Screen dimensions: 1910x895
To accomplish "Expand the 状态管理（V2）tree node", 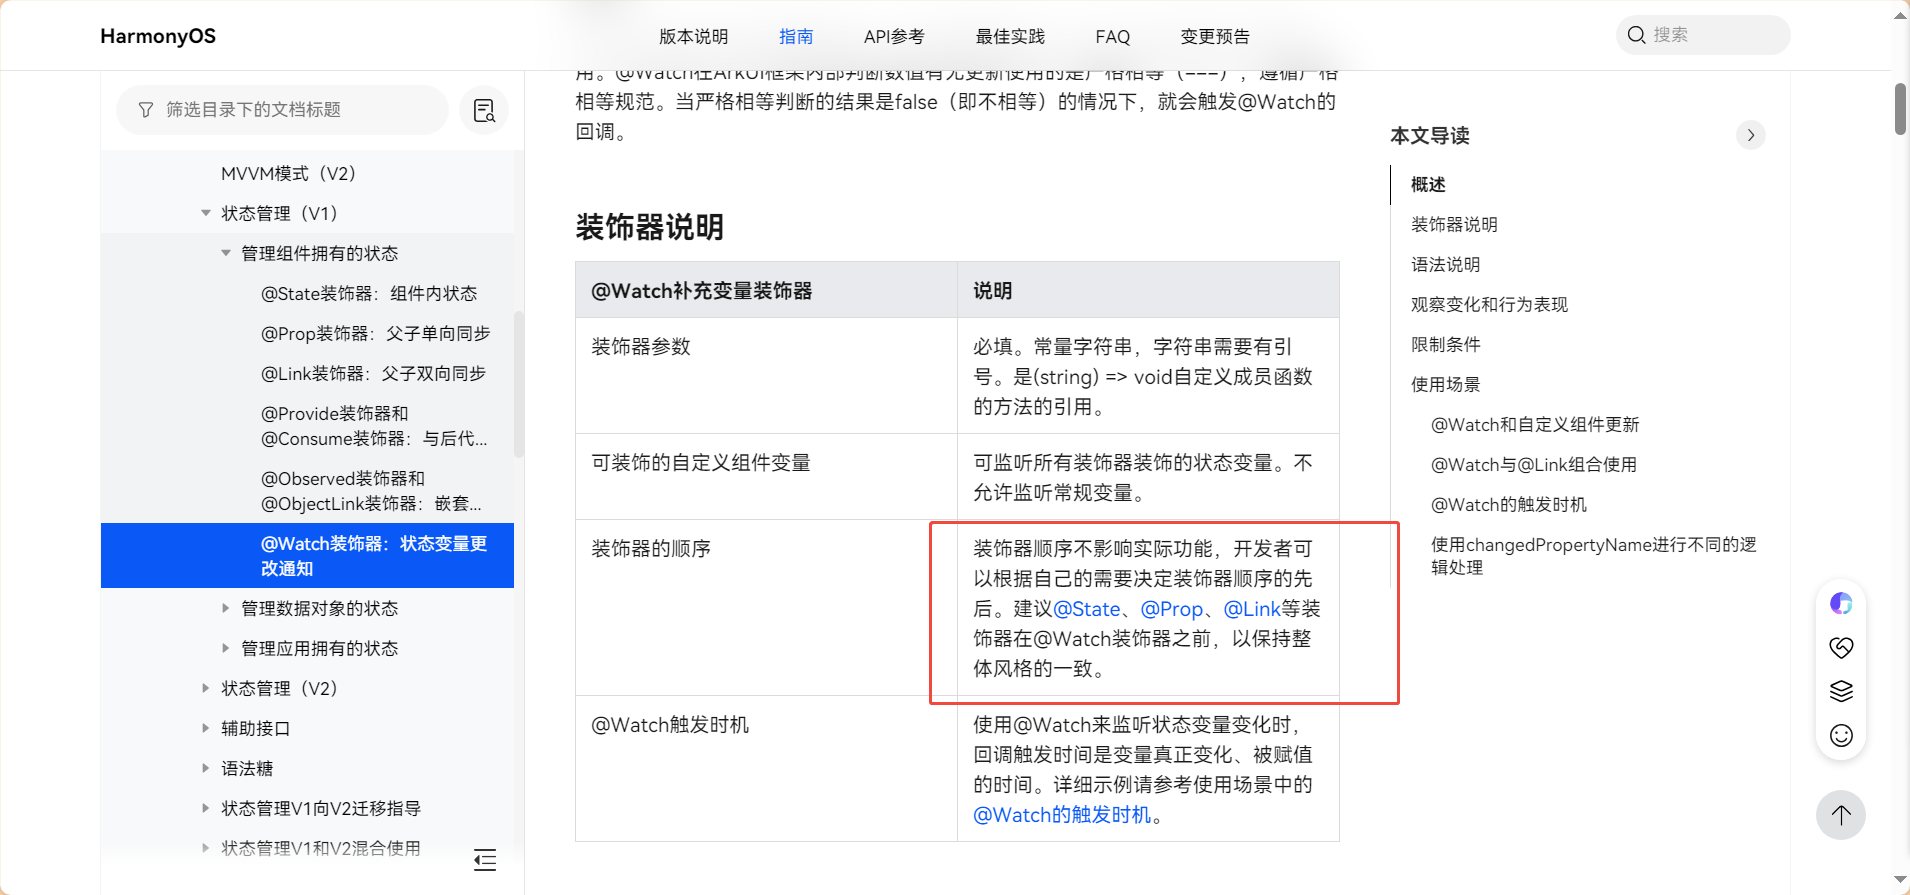I will point(206,688).
